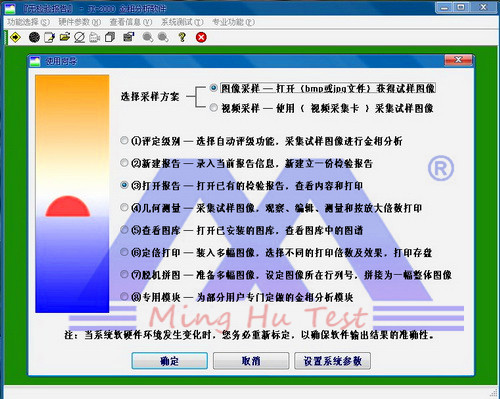This screenshot has width=500, height=399.
Task: Choose option ②新建报告 radio button
Action: click(x=124, y=163)
